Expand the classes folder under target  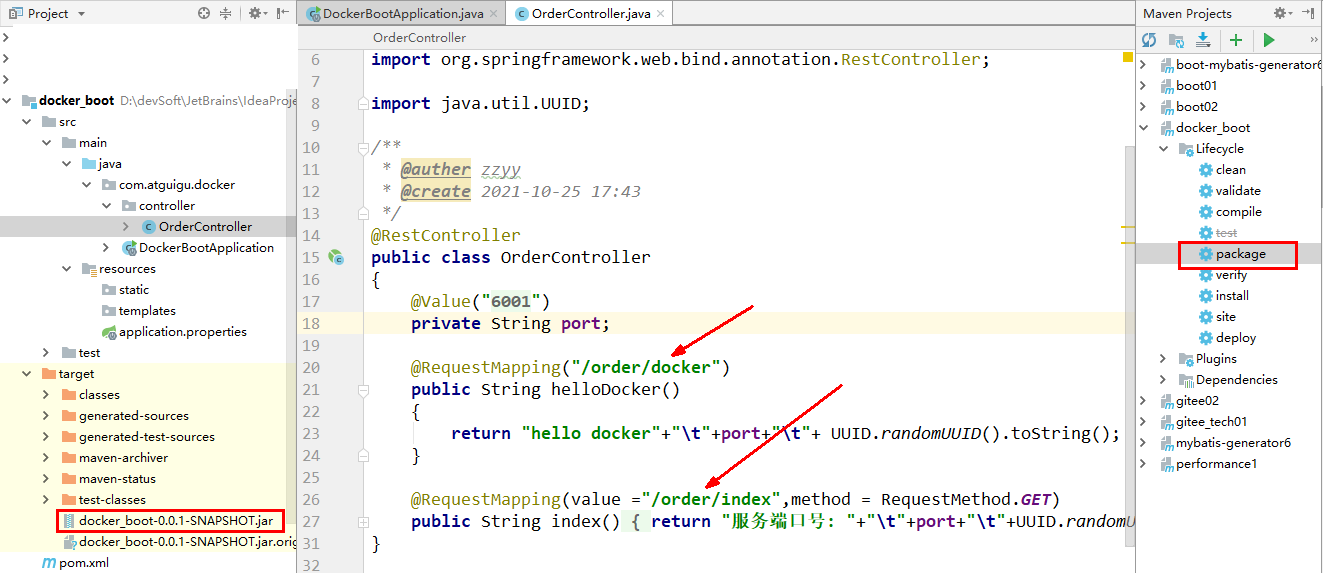point(46,395)
